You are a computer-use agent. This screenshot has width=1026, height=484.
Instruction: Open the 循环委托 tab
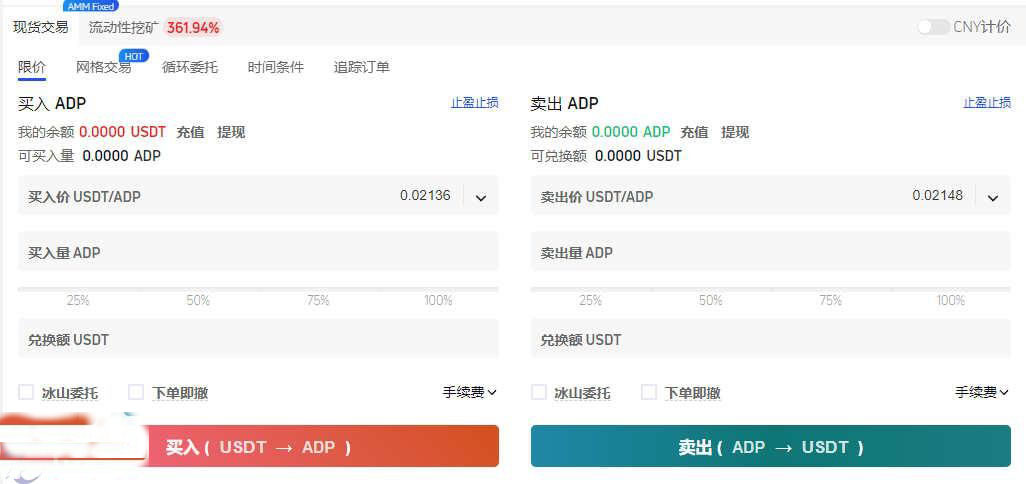190,68
